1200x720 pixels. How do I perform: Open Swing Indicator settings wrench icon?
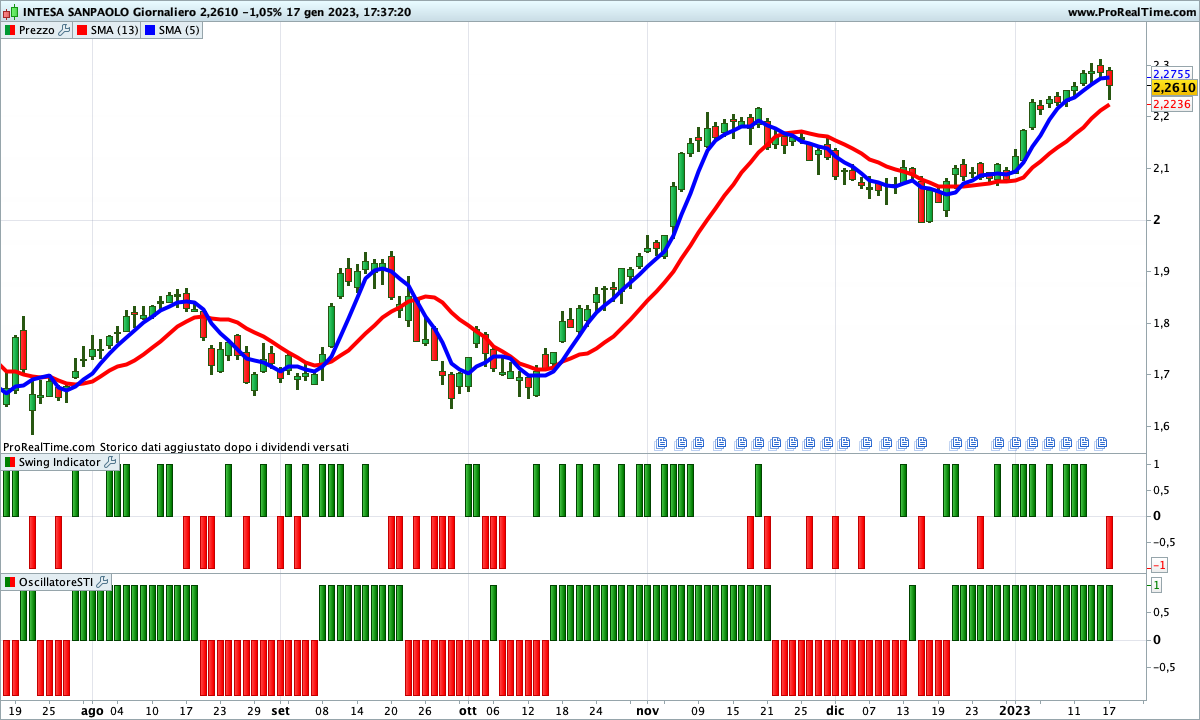110,462
